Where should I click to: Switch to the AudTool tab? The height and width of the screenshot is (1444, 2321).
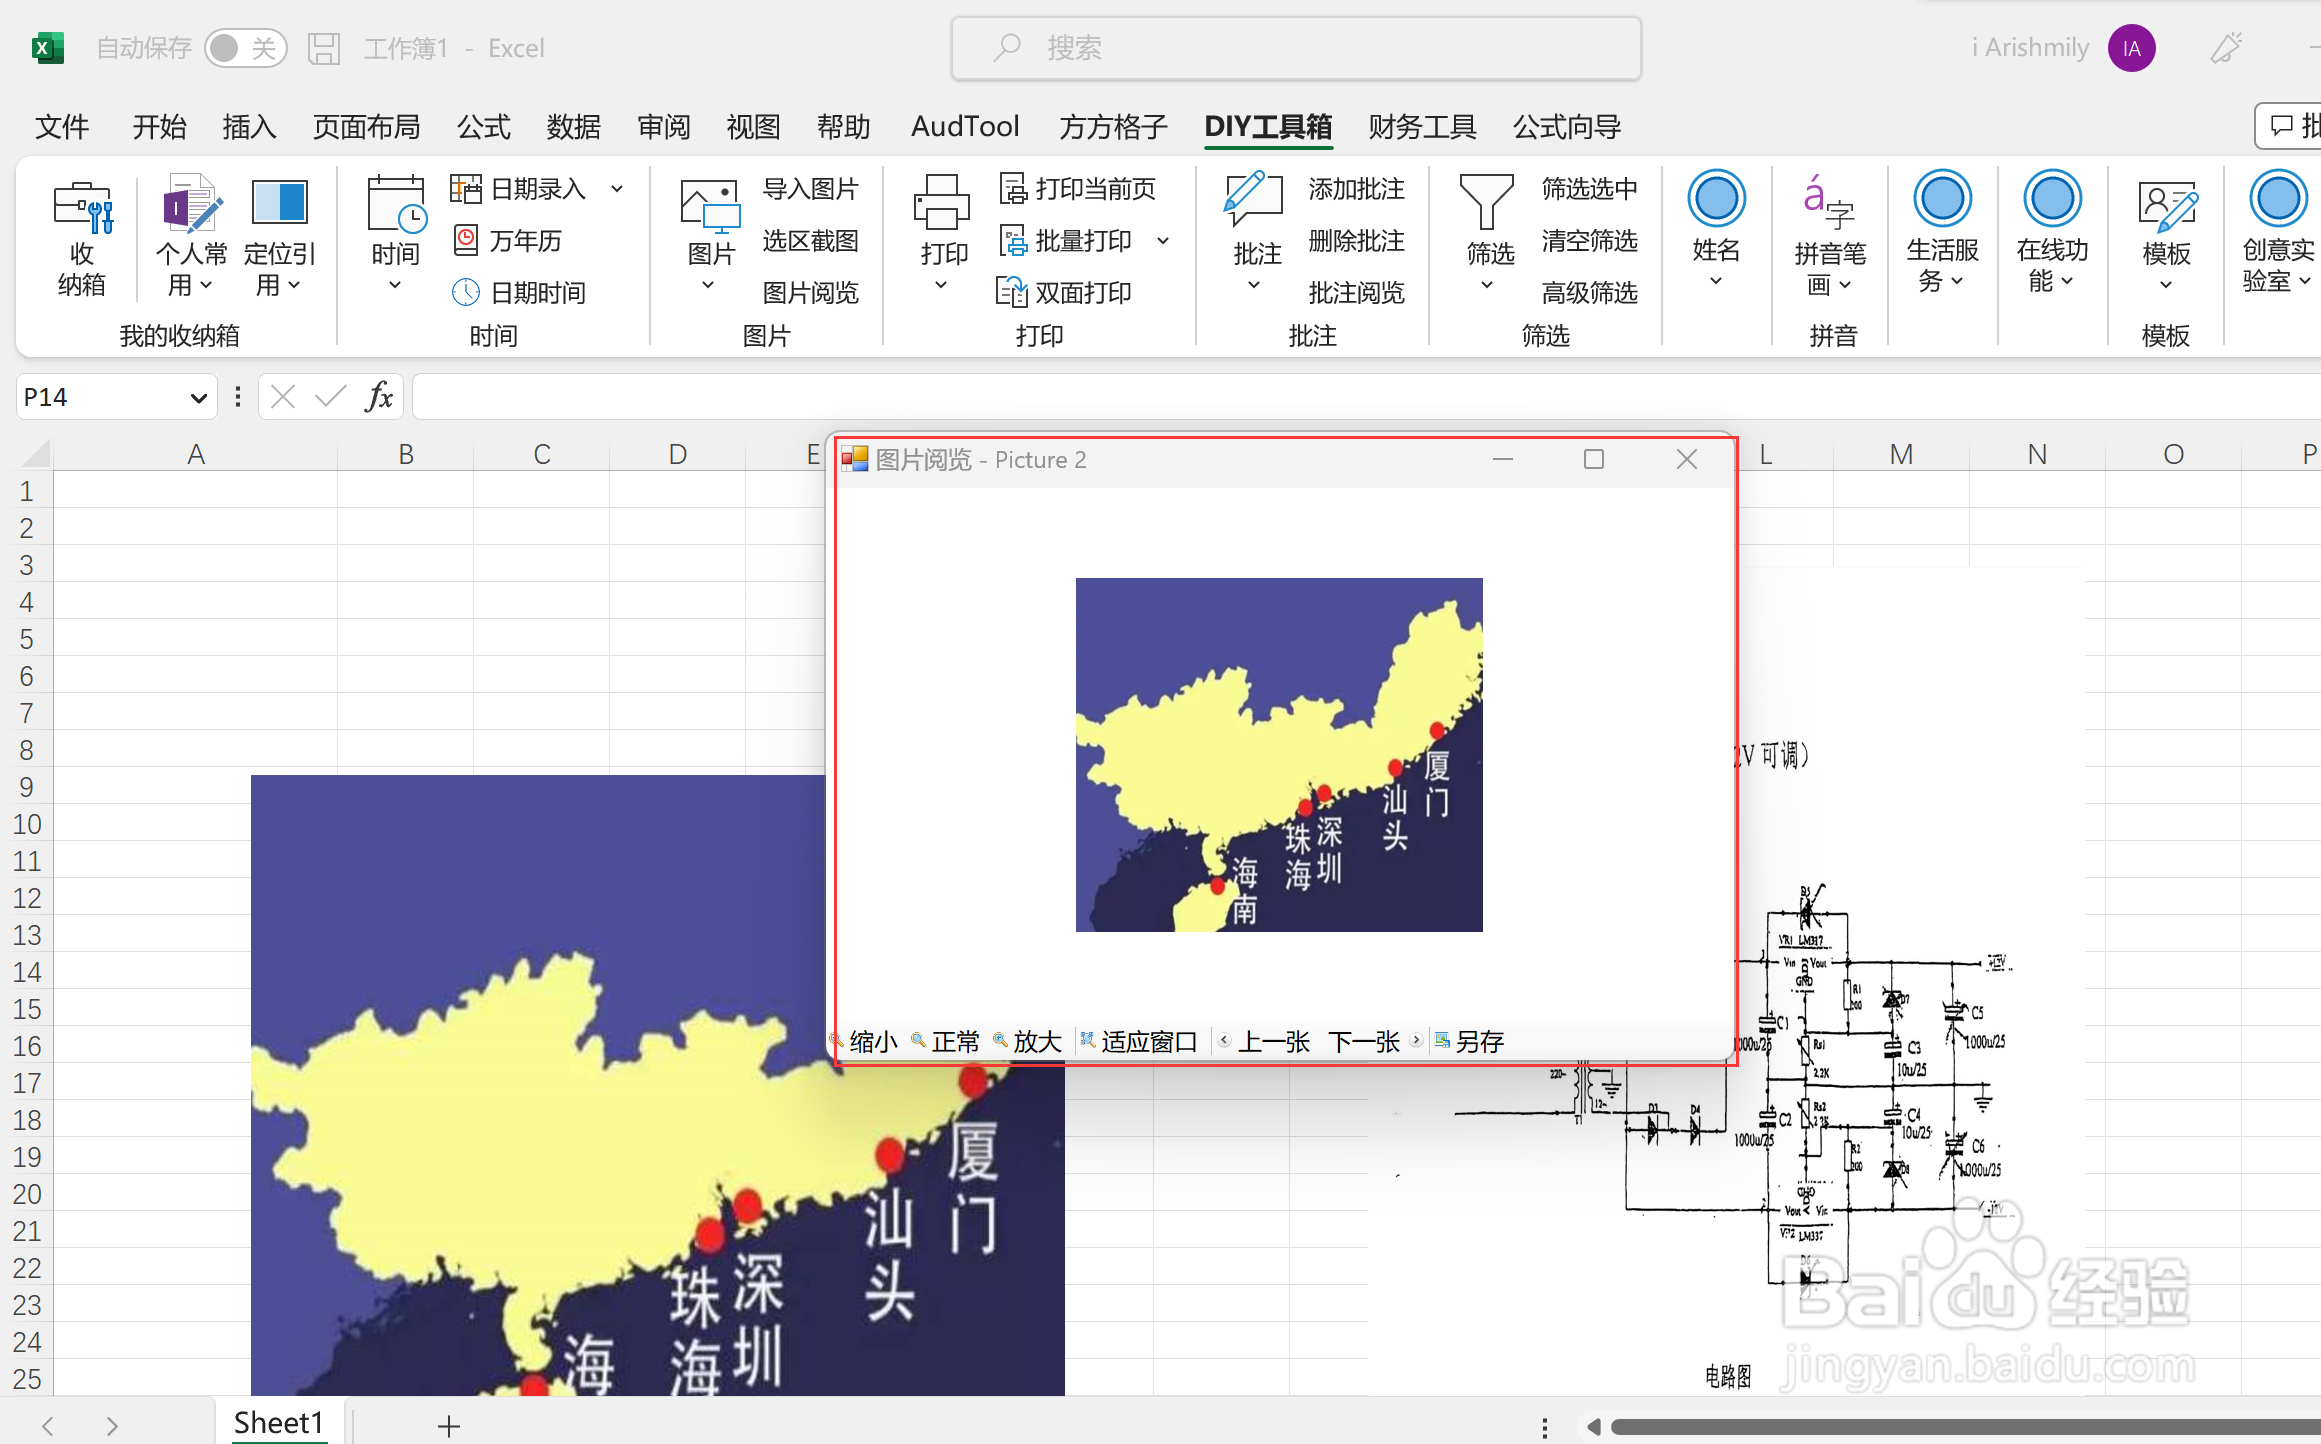coord(965,127)
